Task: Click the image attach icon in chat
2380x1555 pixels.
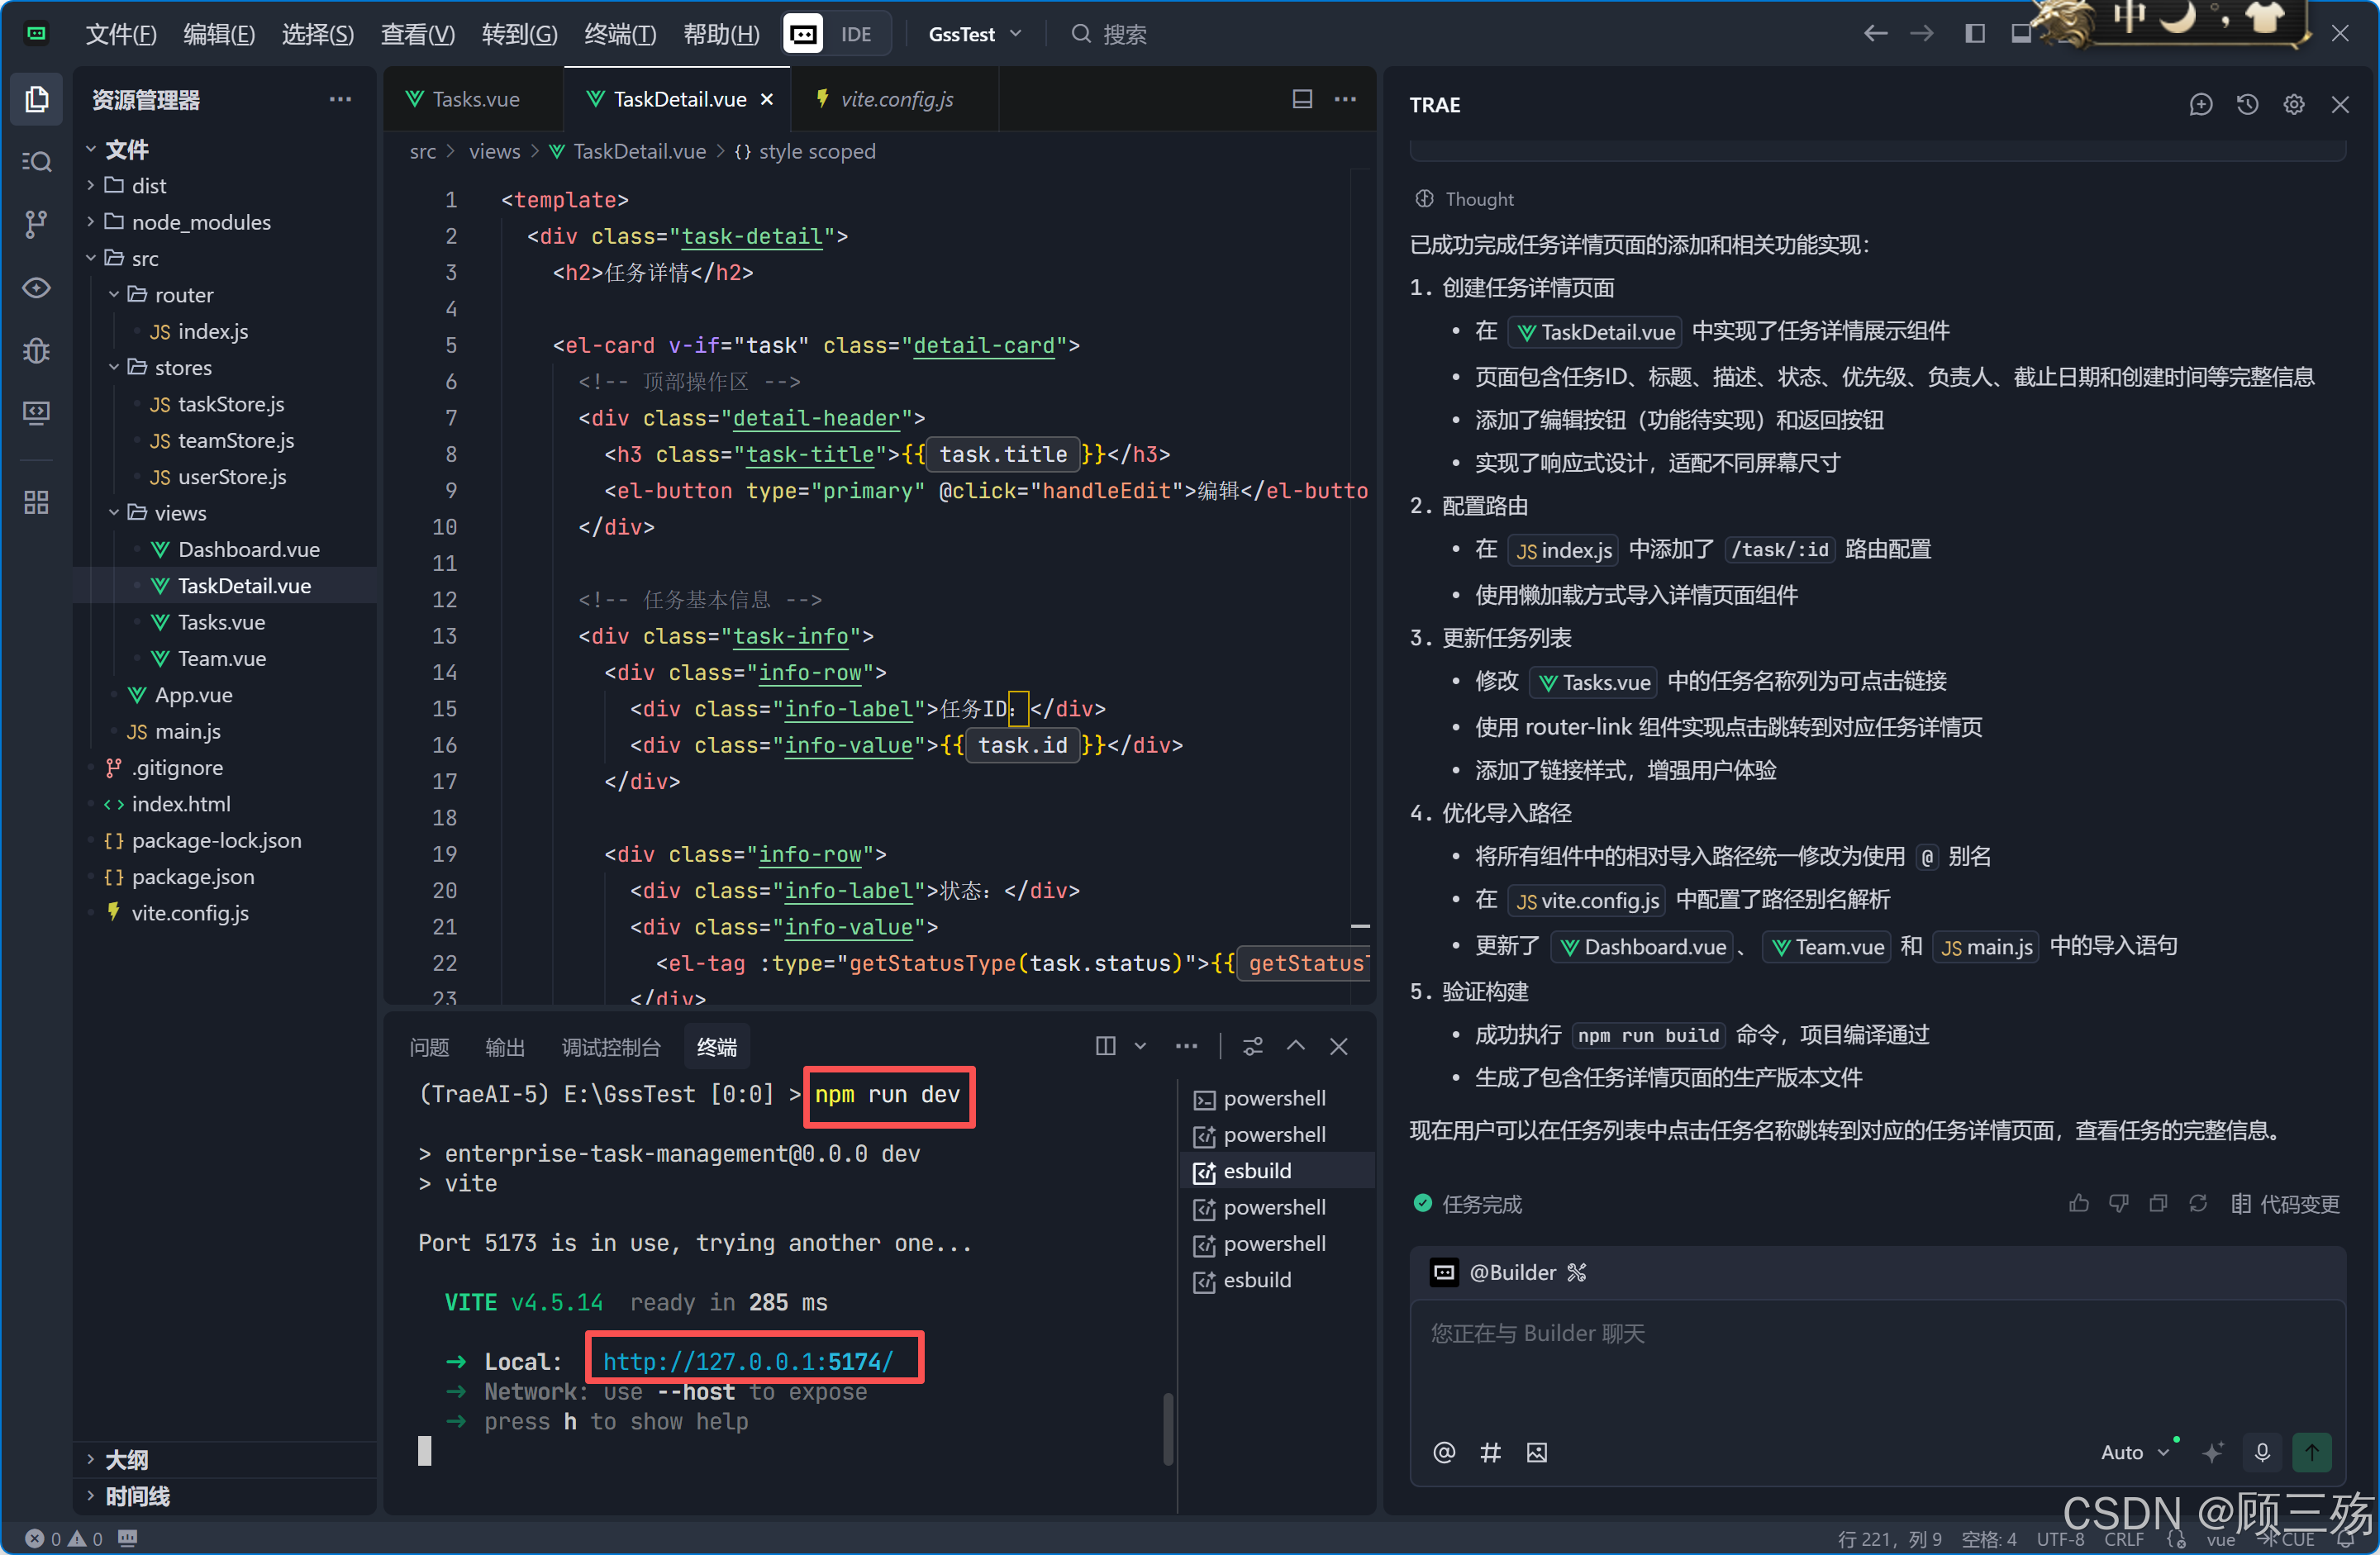Action: pyautogui.click(x=1536, y=1452)
